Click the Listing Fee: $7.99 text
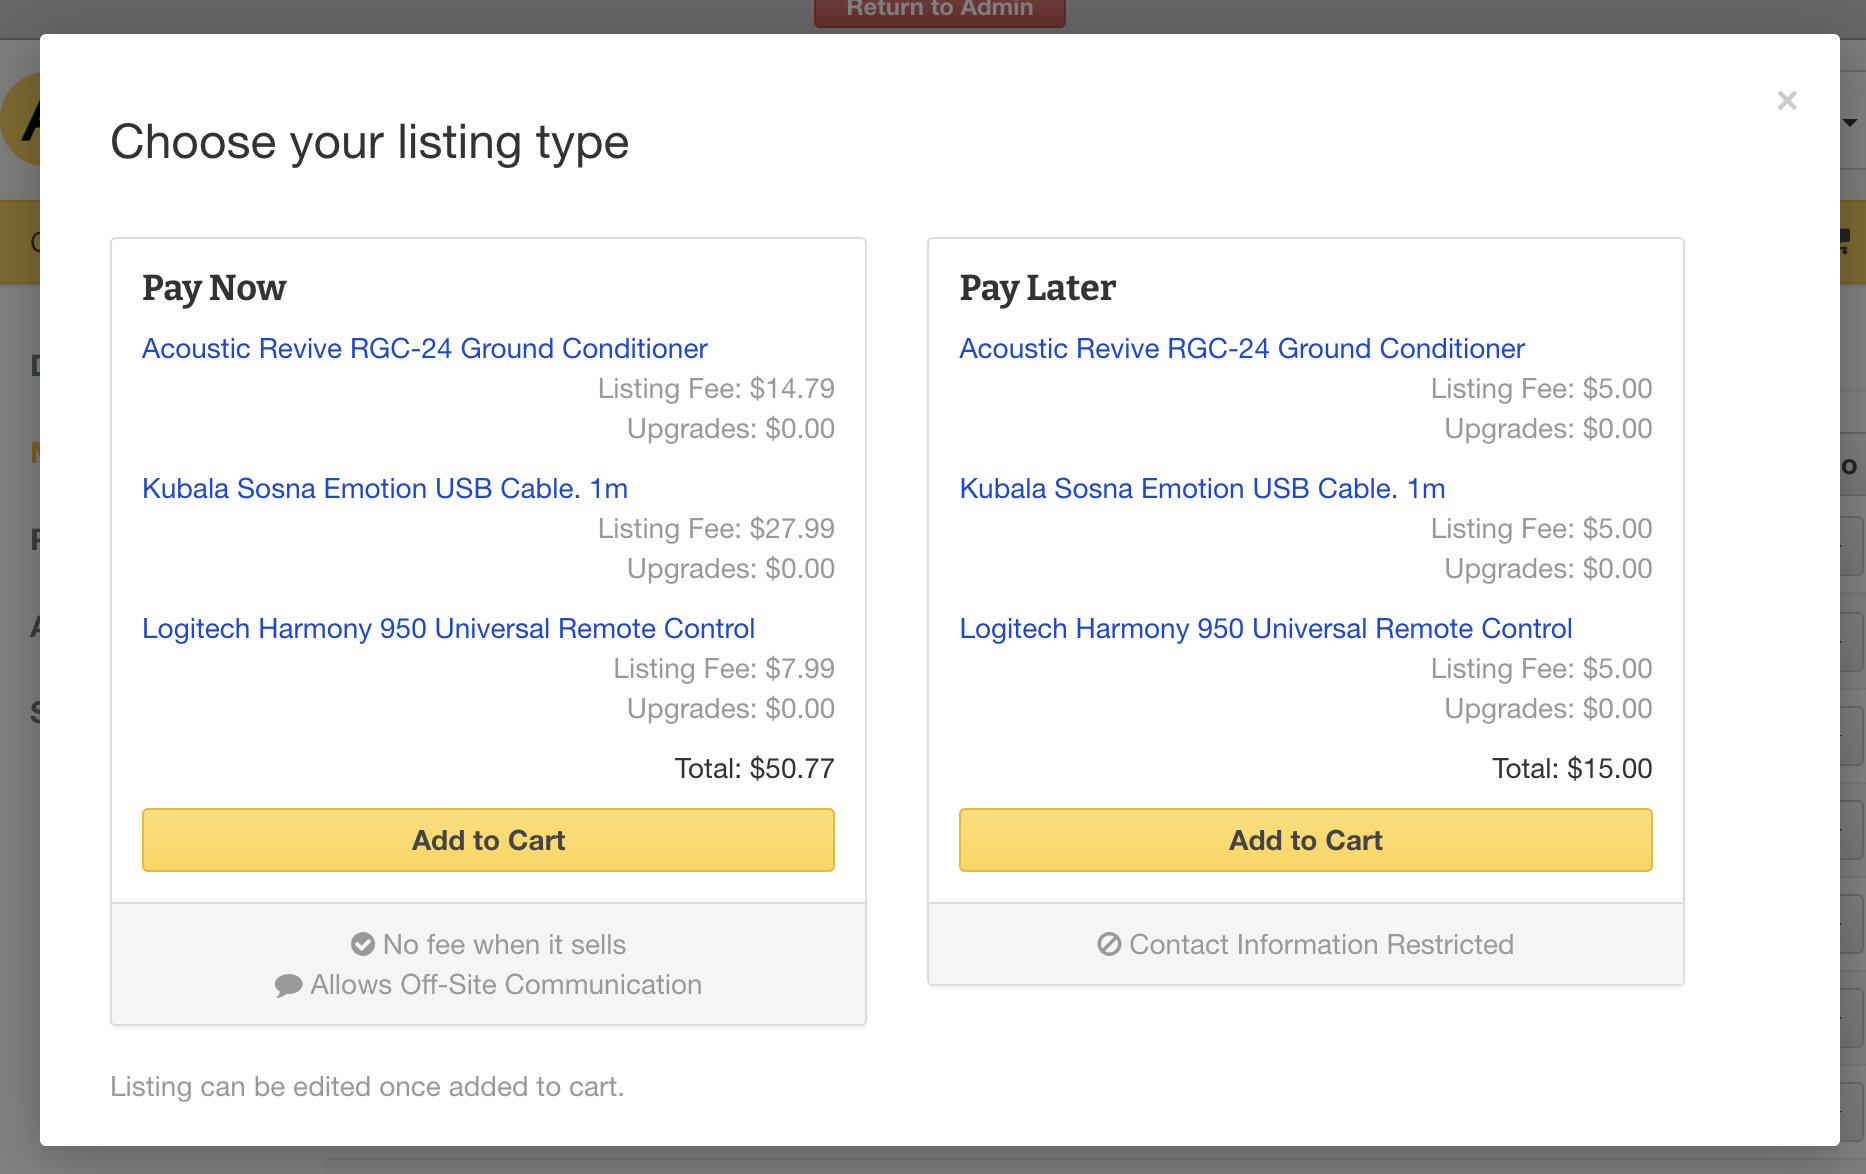This screenshot has height=1174, width=1866. point(724,668)
